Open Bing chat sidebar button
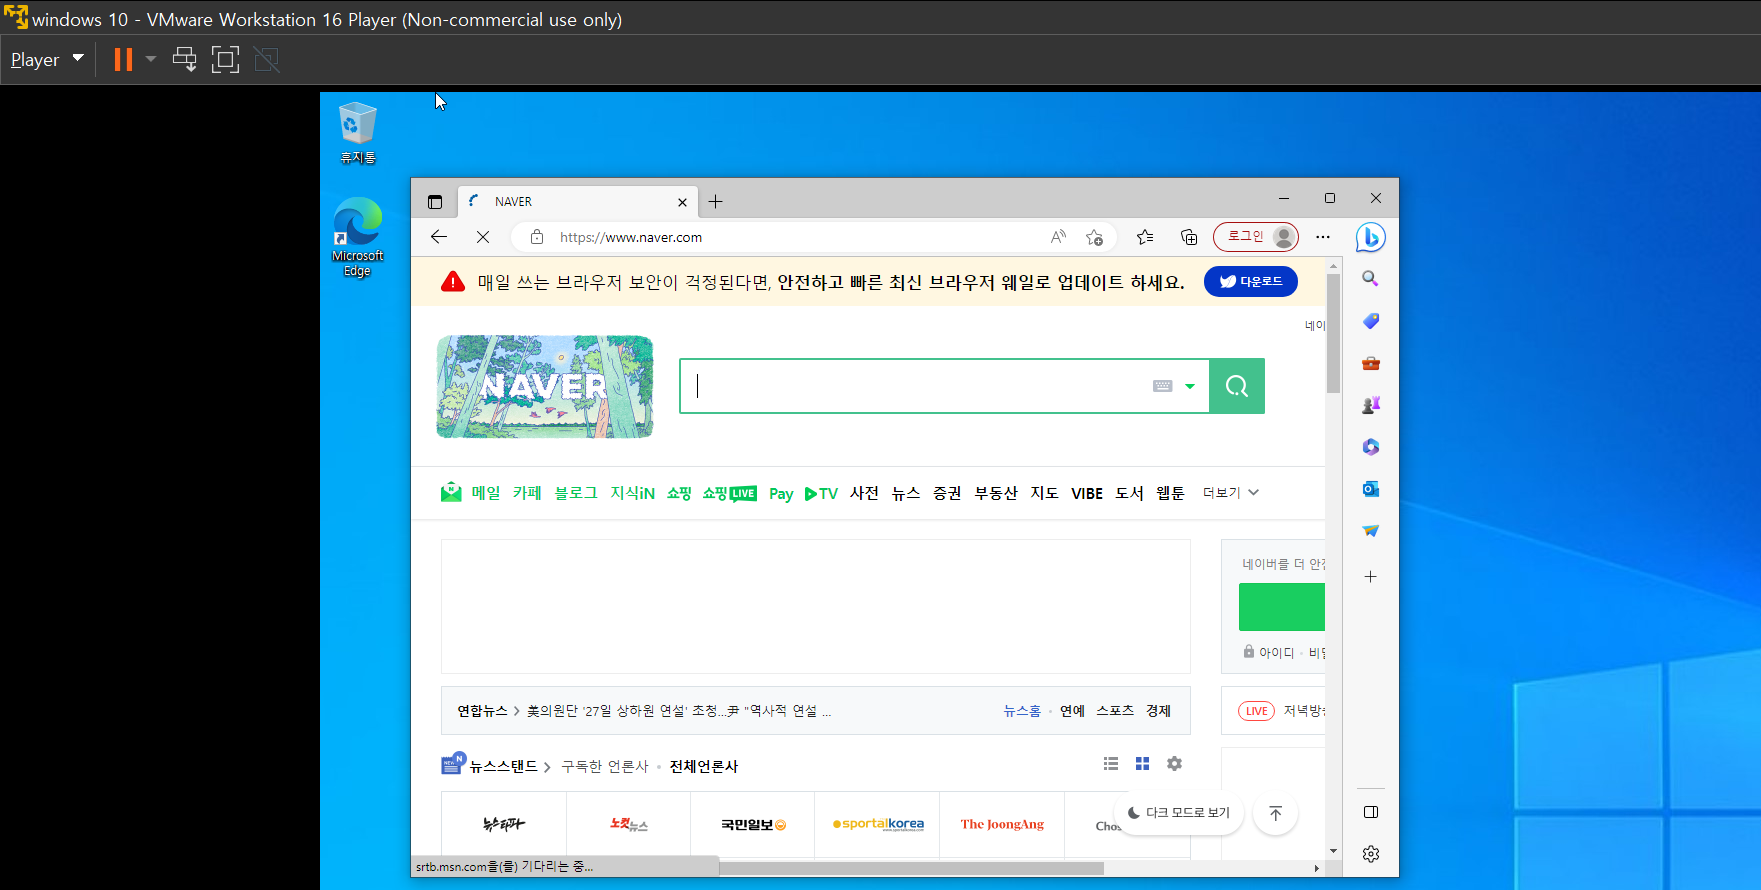Image resolution: width=1761 pixels, height=890 pixels. pos(1371,238)
